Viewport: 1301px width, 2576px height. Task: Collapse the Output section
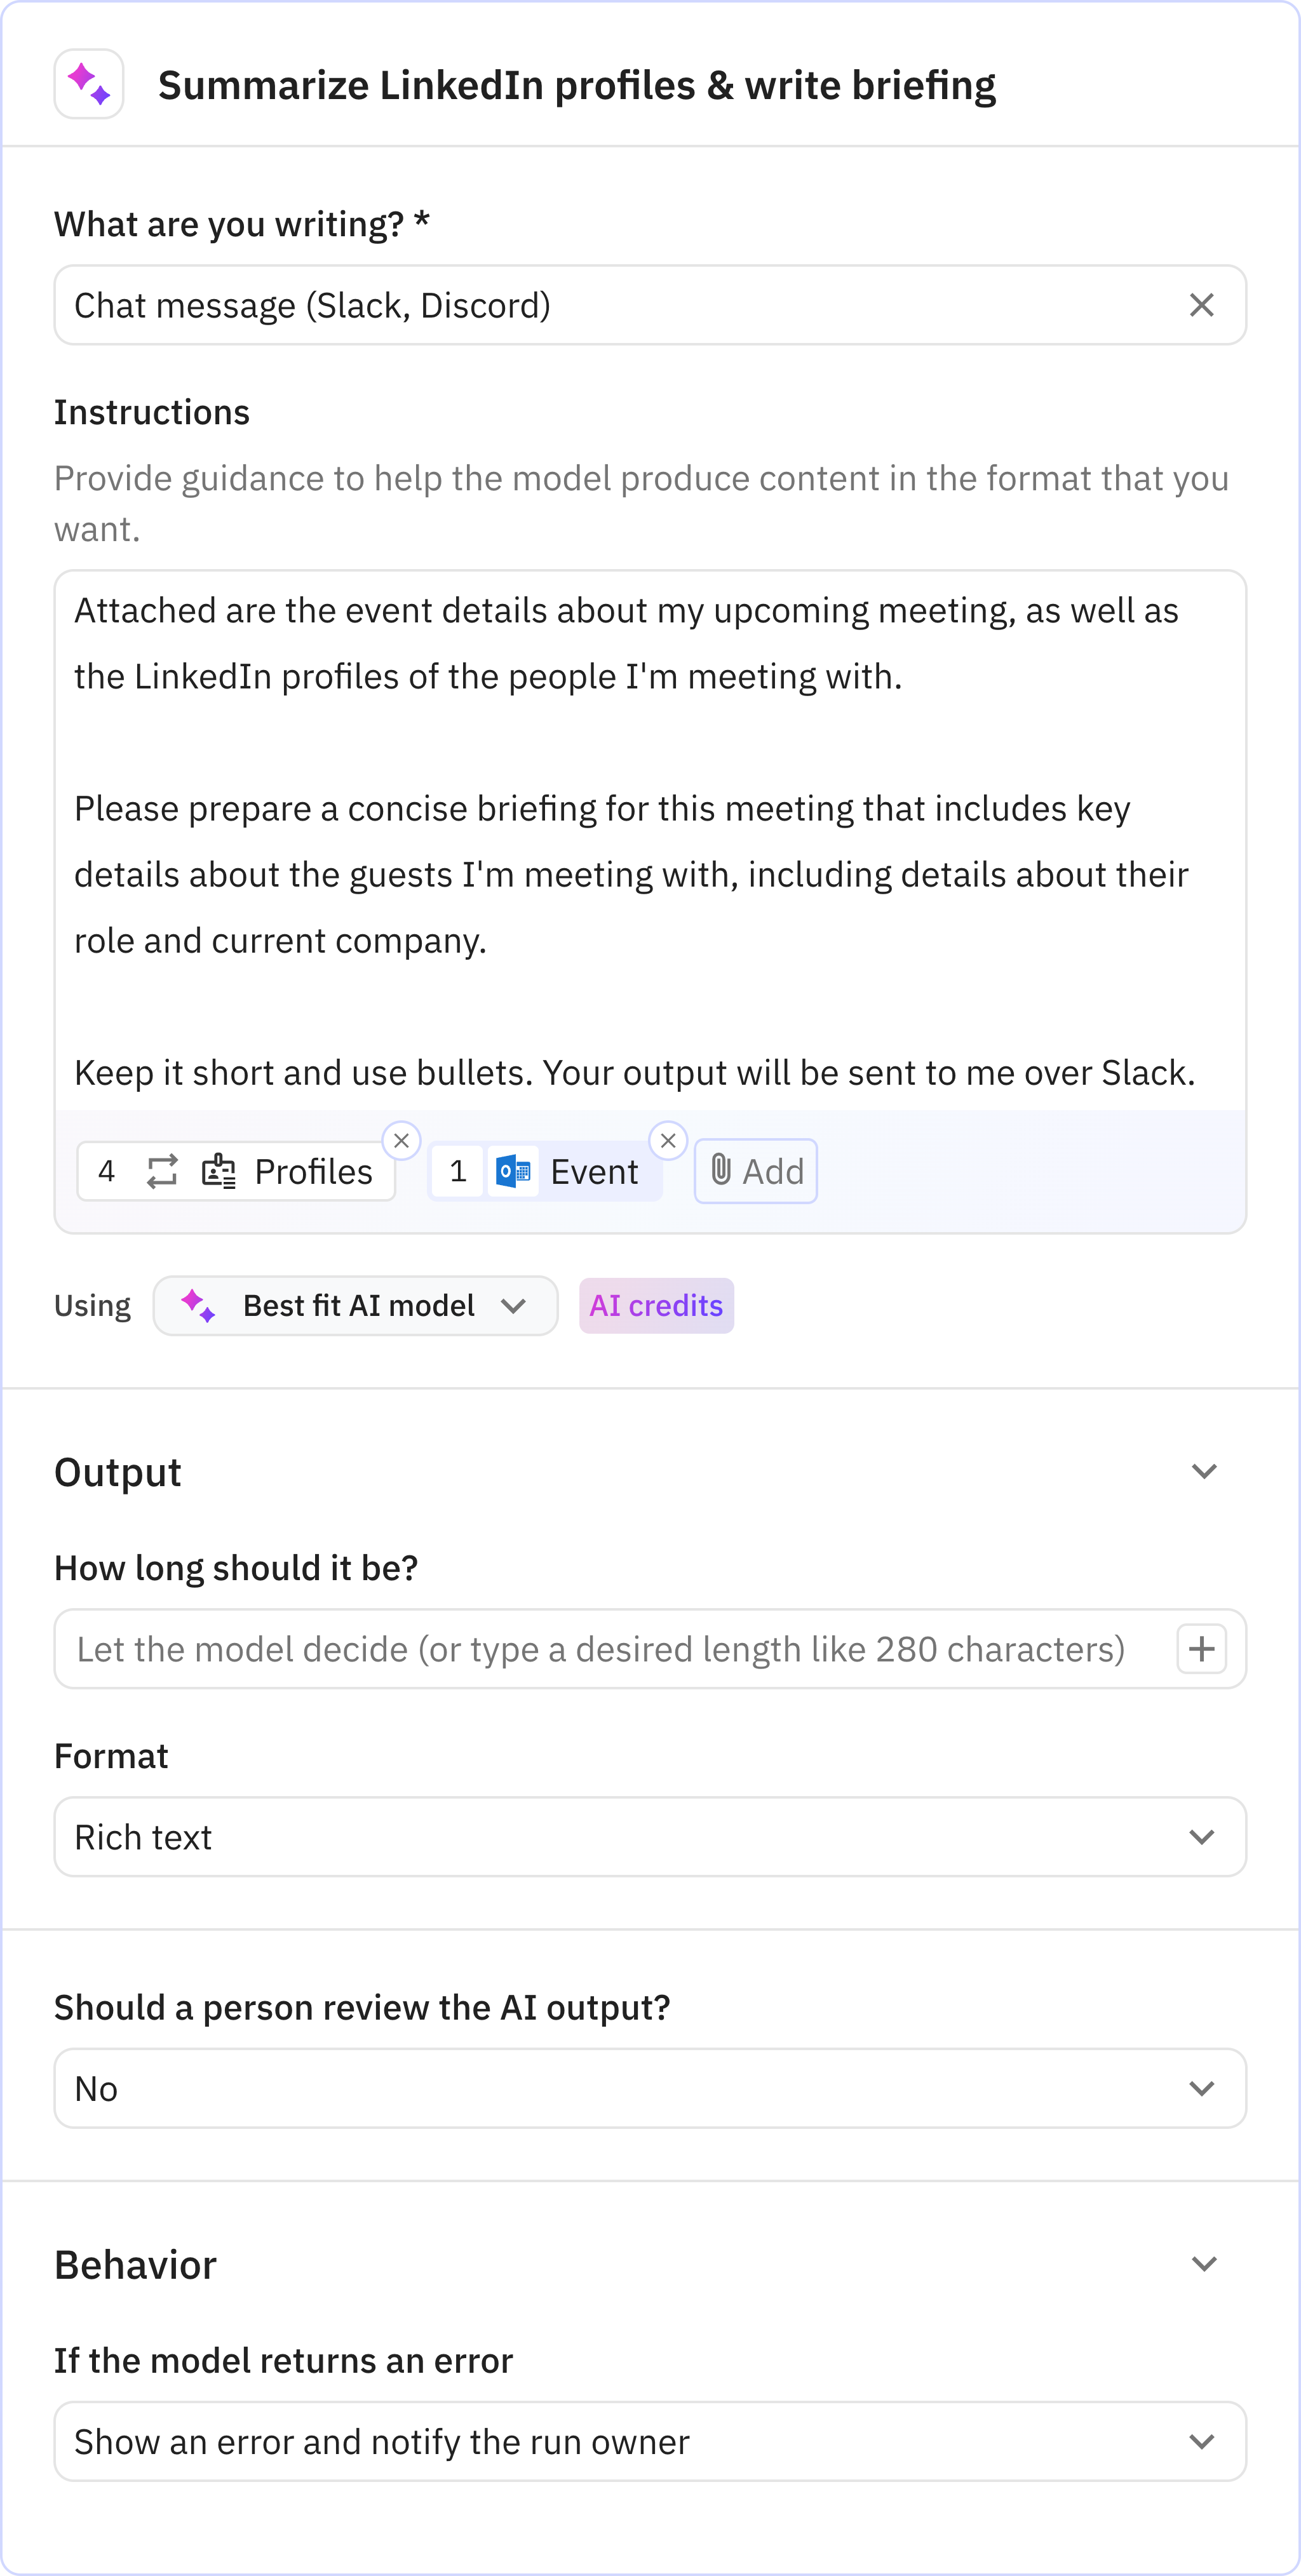click(1205, 1470)
